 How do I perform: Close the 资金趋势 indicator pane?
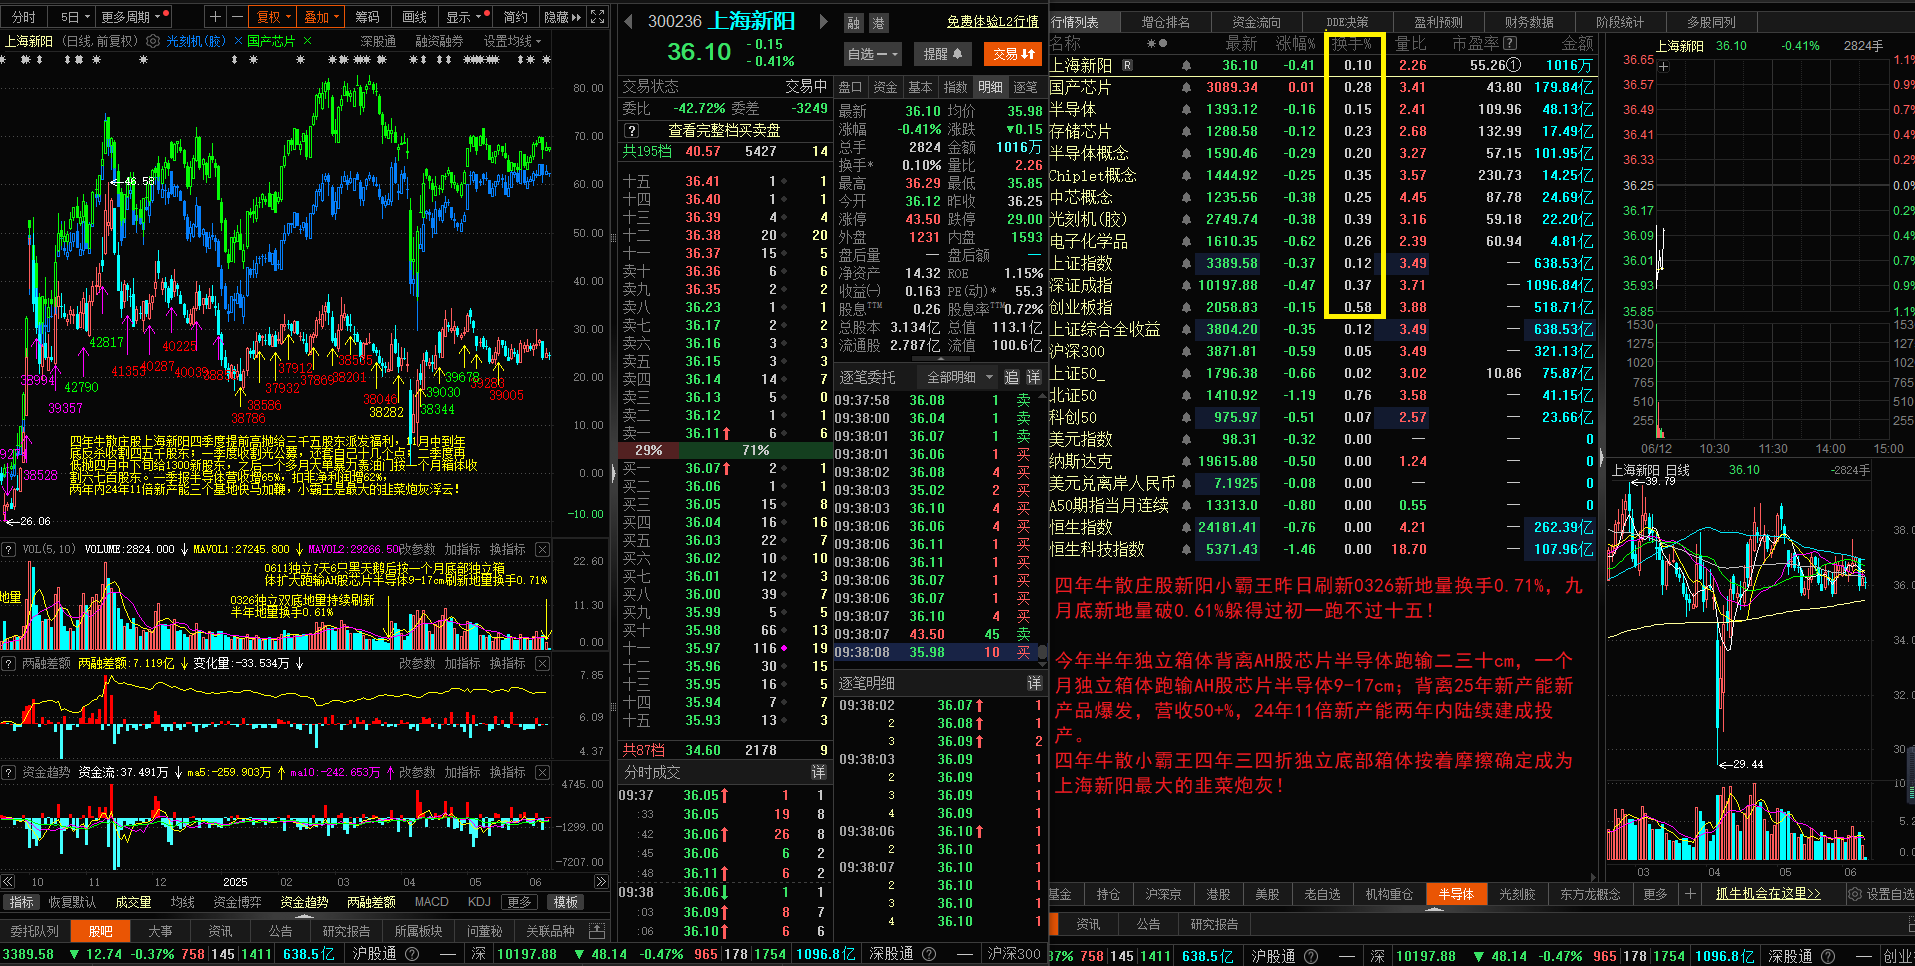(542, 772)
